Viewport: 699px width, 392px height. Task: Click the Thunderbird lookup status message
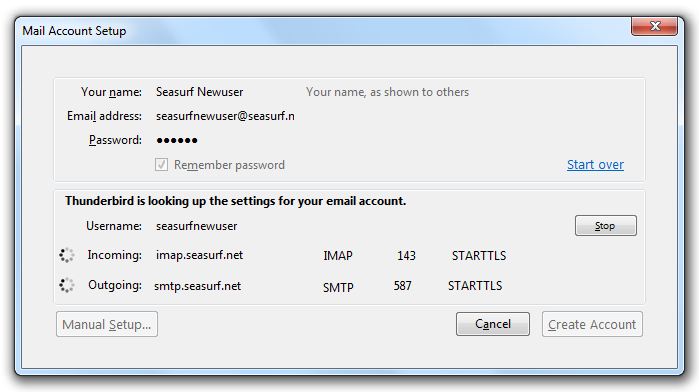click(x=235, y=201)
